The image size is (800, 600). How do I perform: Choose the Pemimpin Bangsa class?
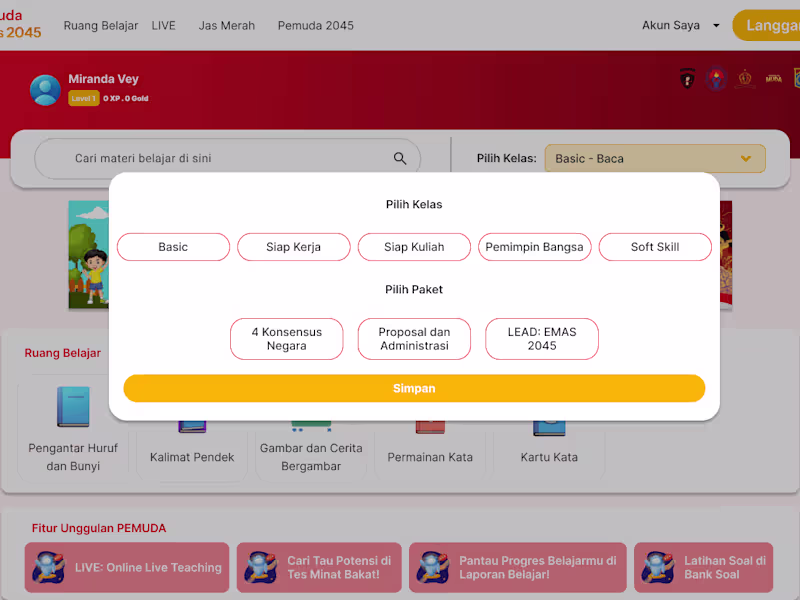point(535,247)
